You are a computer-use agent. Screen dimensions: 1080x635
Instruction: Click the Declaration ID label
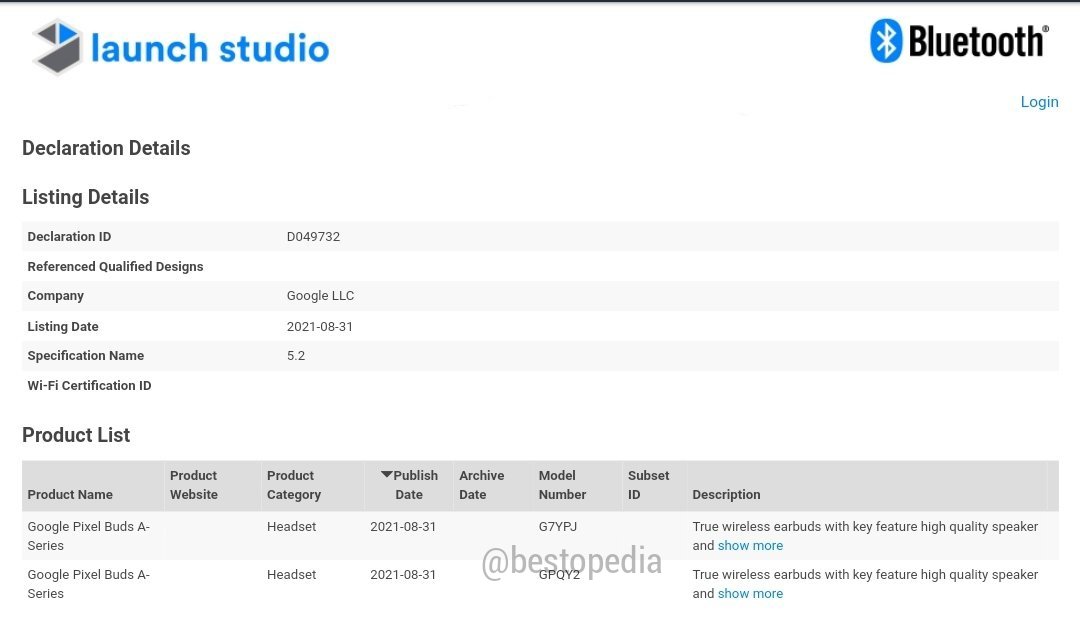(x=69, y=236)
